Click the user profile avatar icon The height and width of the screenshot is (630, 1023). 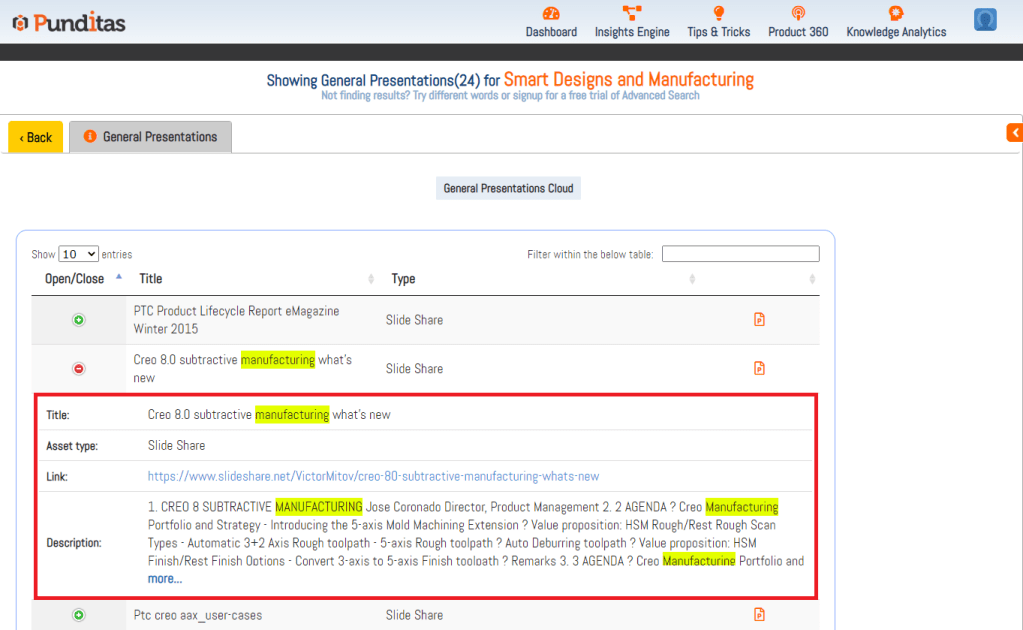[985, 20]
